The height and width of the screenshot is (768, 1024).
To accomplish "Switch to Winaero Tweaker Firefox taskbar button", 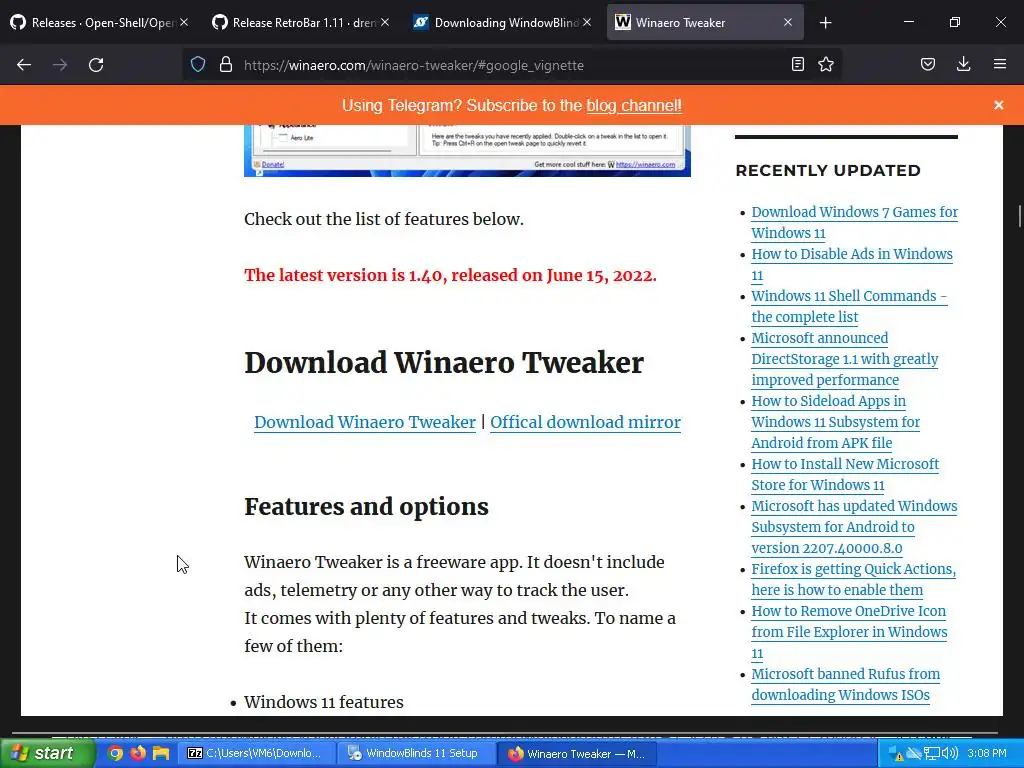I will tap(577, 753).
